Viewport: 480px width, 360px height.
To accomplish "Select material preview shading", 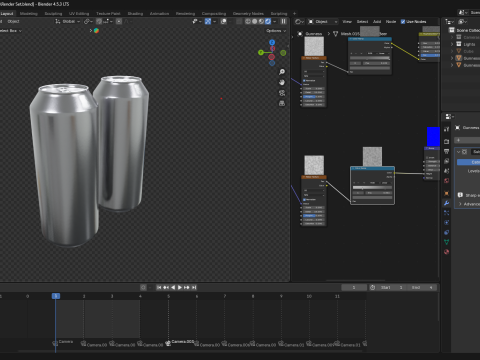I will 261,21.
